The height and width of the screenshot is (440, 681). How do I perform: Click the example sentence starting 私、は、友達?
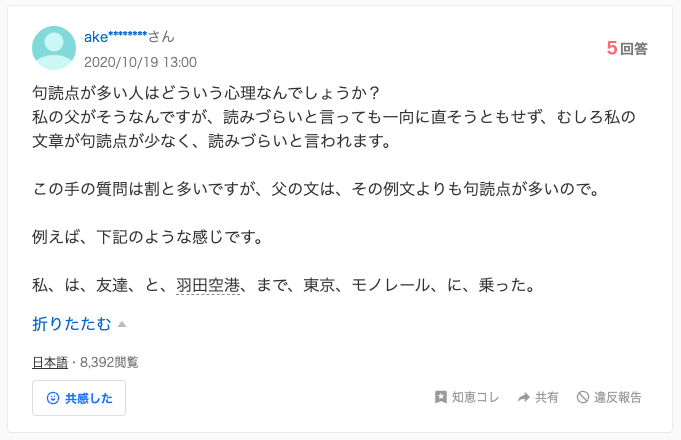point(282,286)
